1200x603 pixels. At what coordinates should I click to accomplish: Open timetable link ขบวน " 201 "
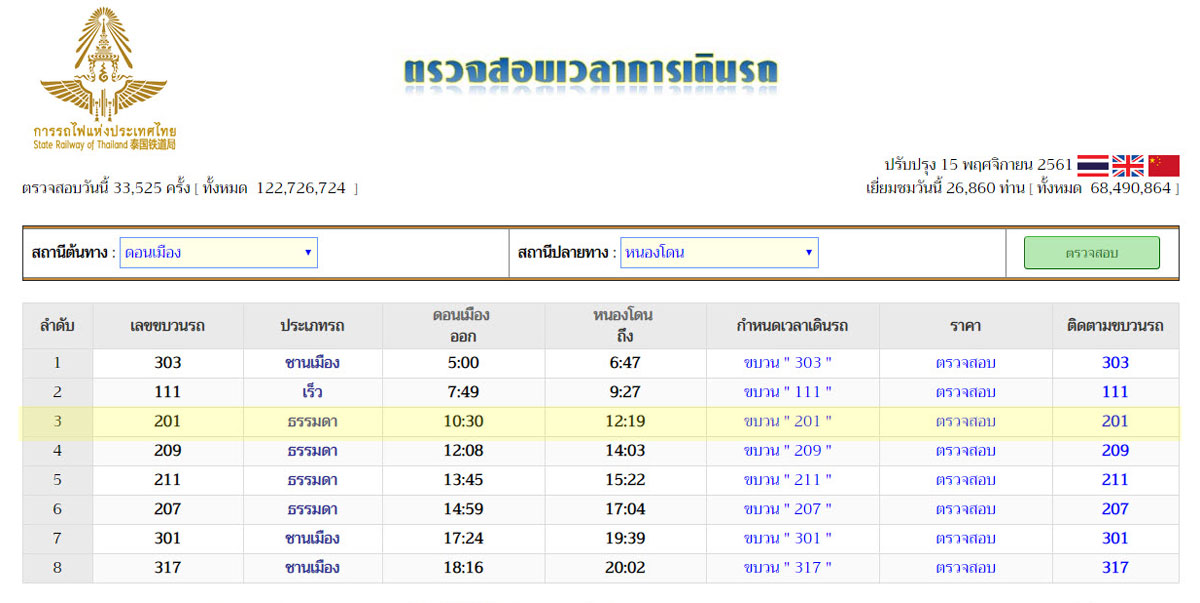point(788,421)
